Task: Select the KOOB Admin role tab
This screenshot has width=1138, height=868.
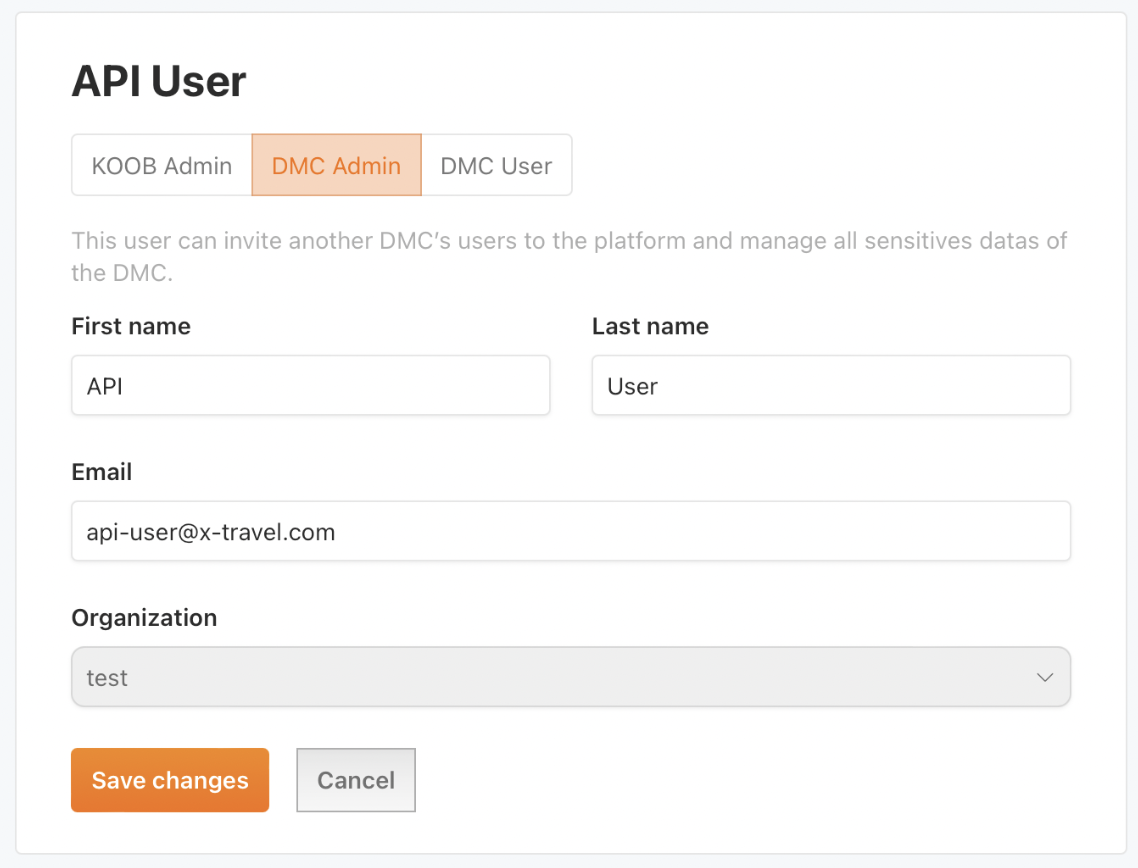Action: pos(161,165)
